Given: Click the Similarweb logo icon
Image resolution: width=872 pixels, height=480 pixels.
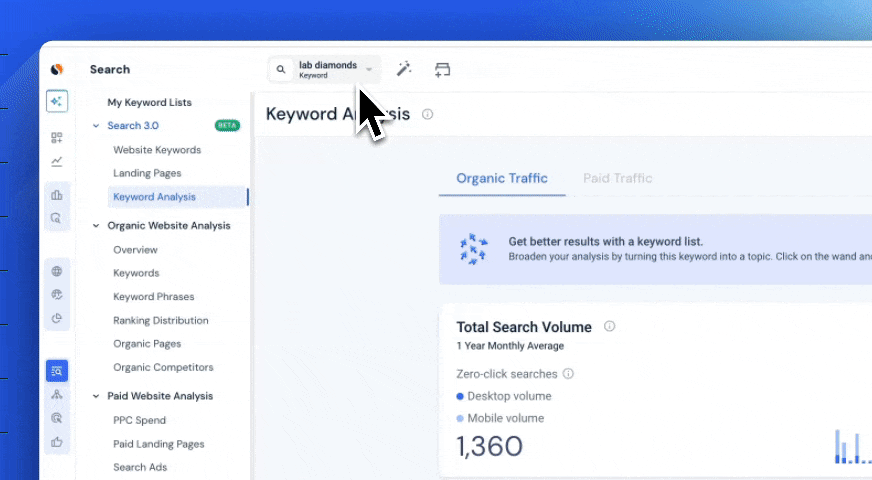Looking at the screenshot, I should click(x=57, y=69).
